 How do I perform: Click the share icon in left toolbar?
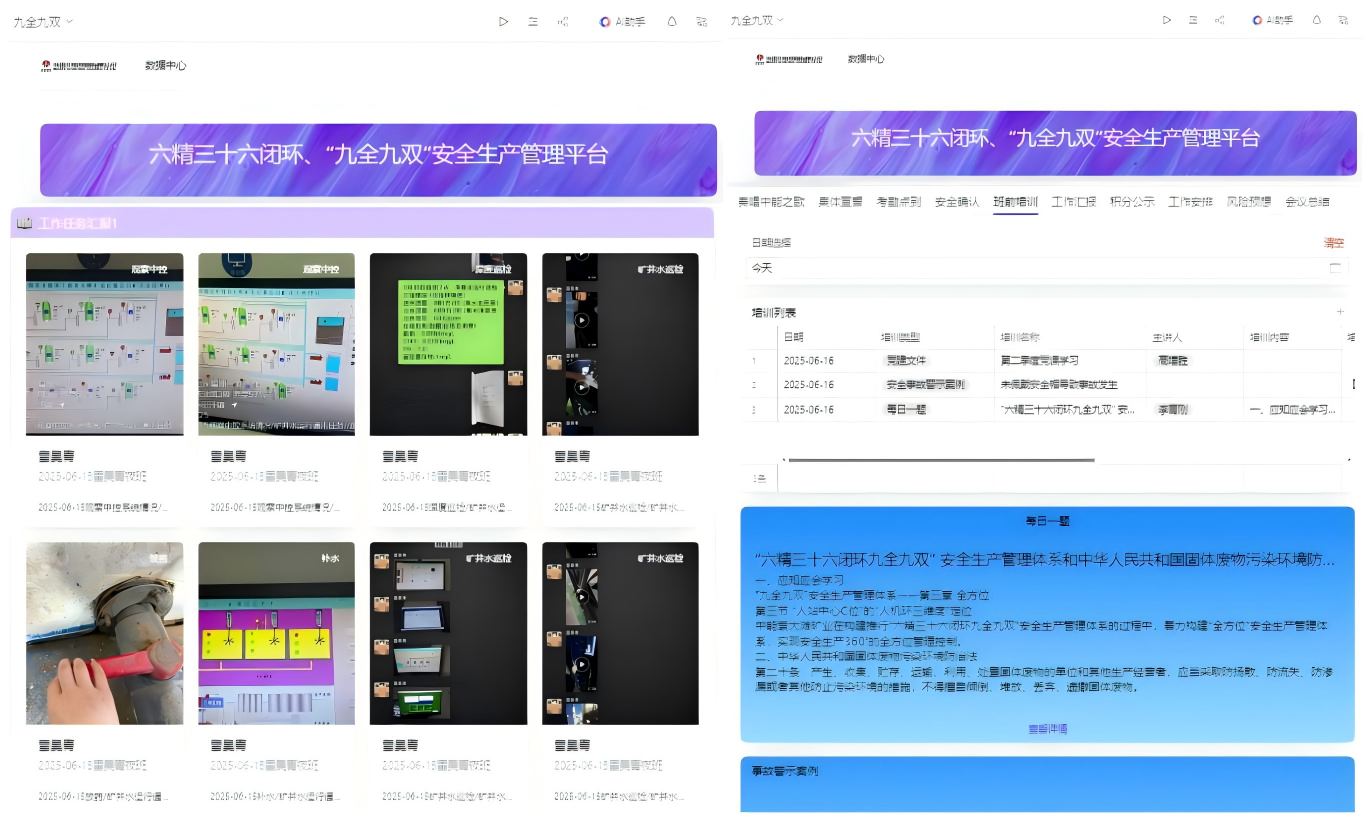pyautogui.click(x=563, y=21)
